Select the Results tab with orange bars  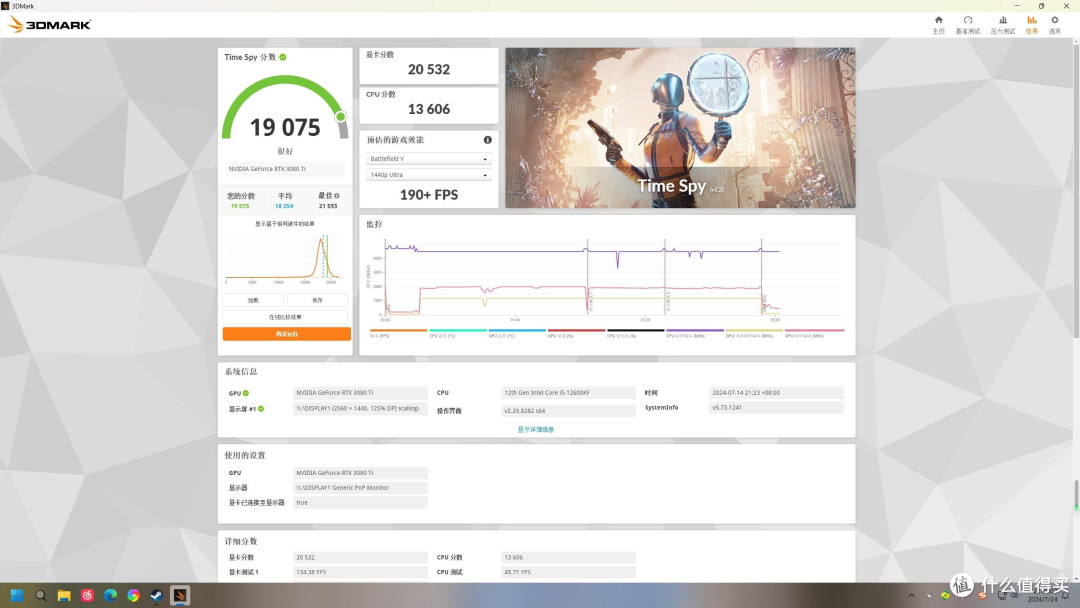click(1031, 25)
